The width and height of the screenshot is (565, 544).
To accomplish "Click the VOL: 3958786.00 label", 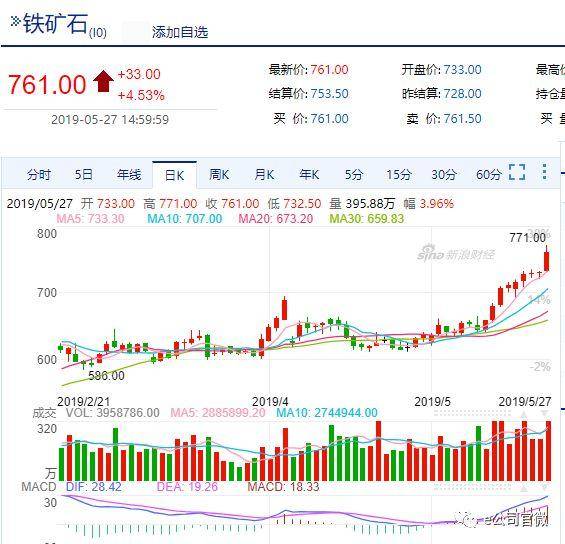I will pyautogui.click(x=112, y=413).
